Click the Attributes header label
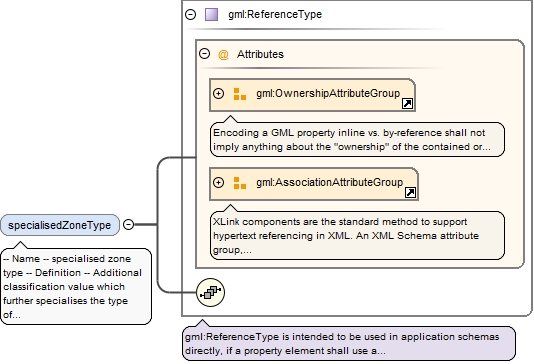534x364 pixels. click(x=261, y=54)
